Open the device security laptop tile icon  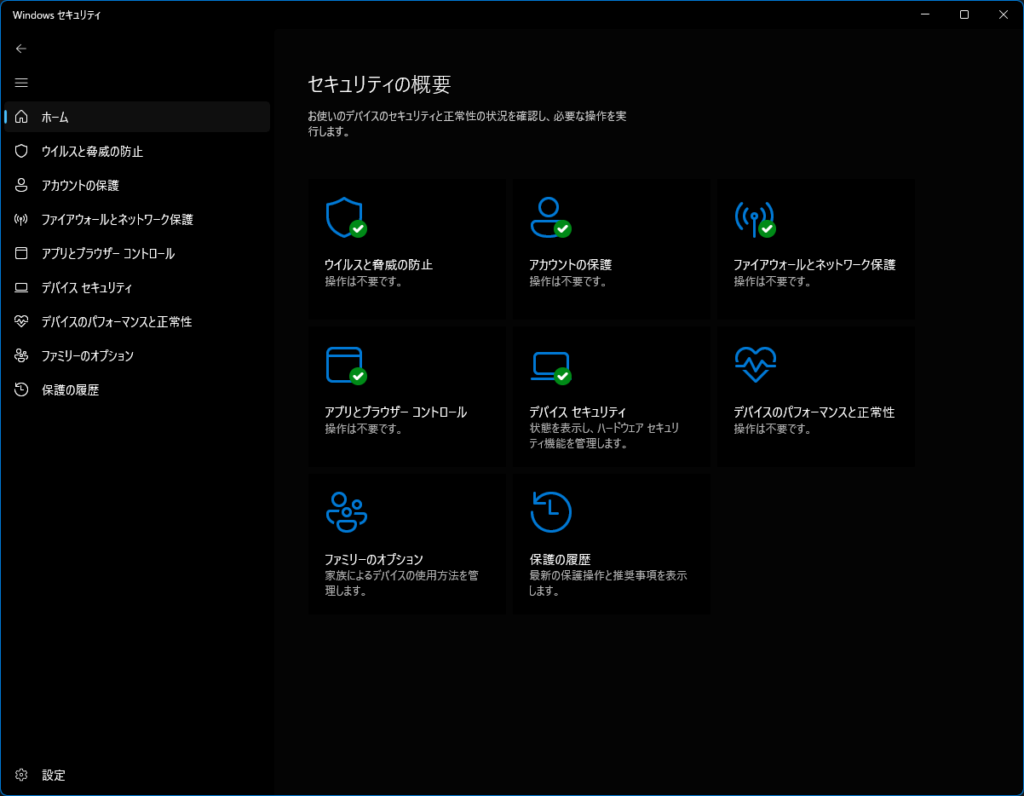548,365
